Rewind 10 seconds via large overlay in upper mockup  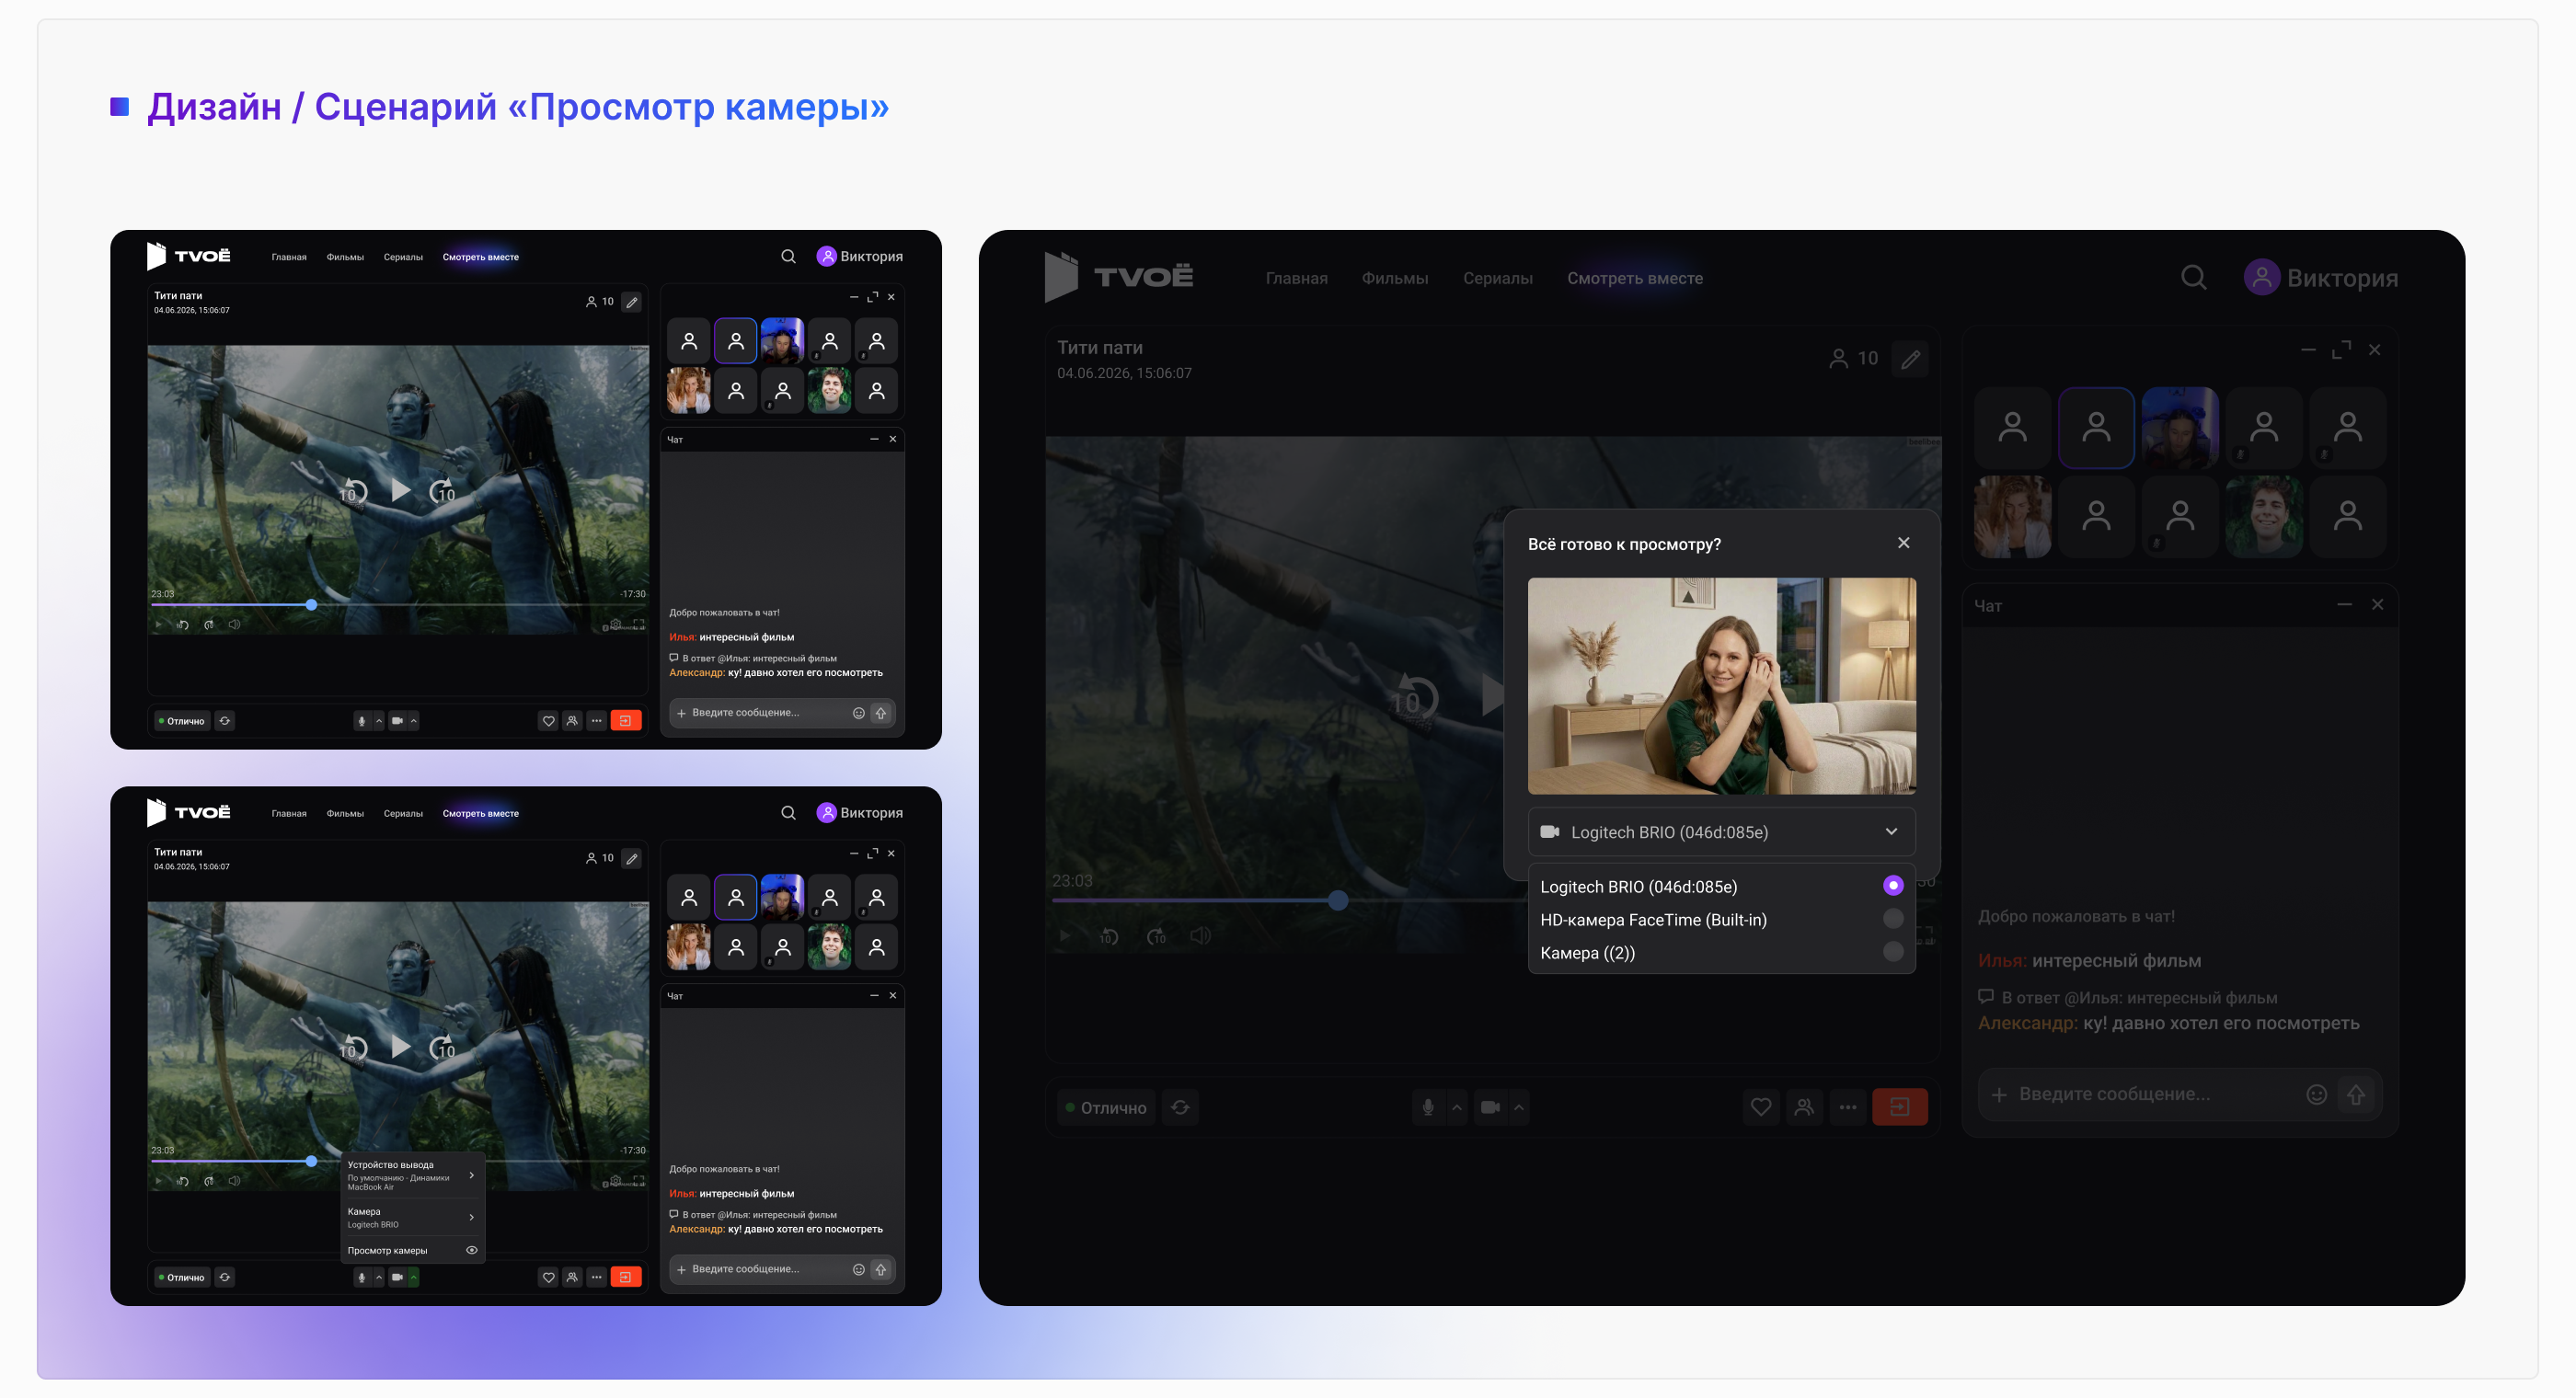pos(352,491)
